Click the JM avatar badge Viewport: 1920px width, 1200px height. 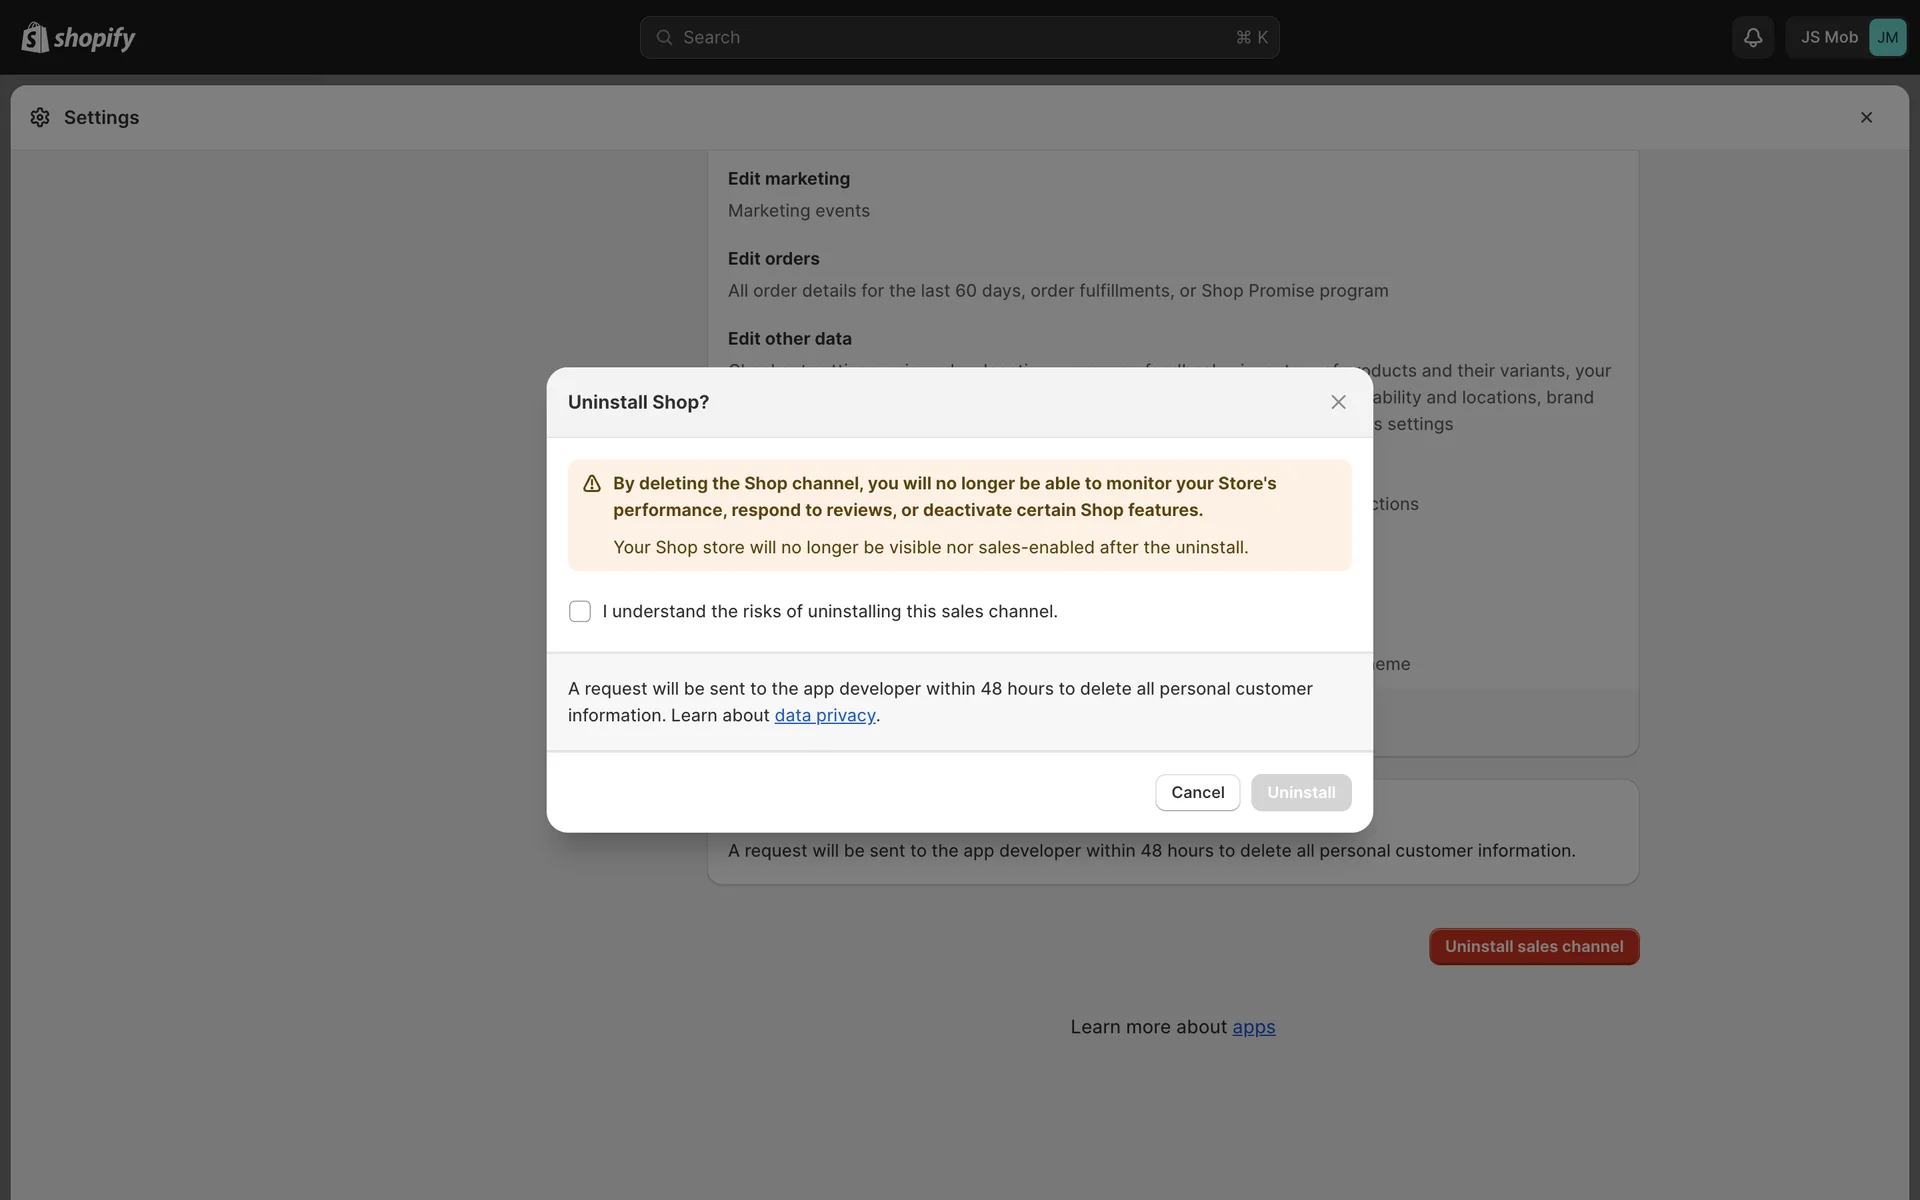pyautogui.click(x=1887, y=38)
